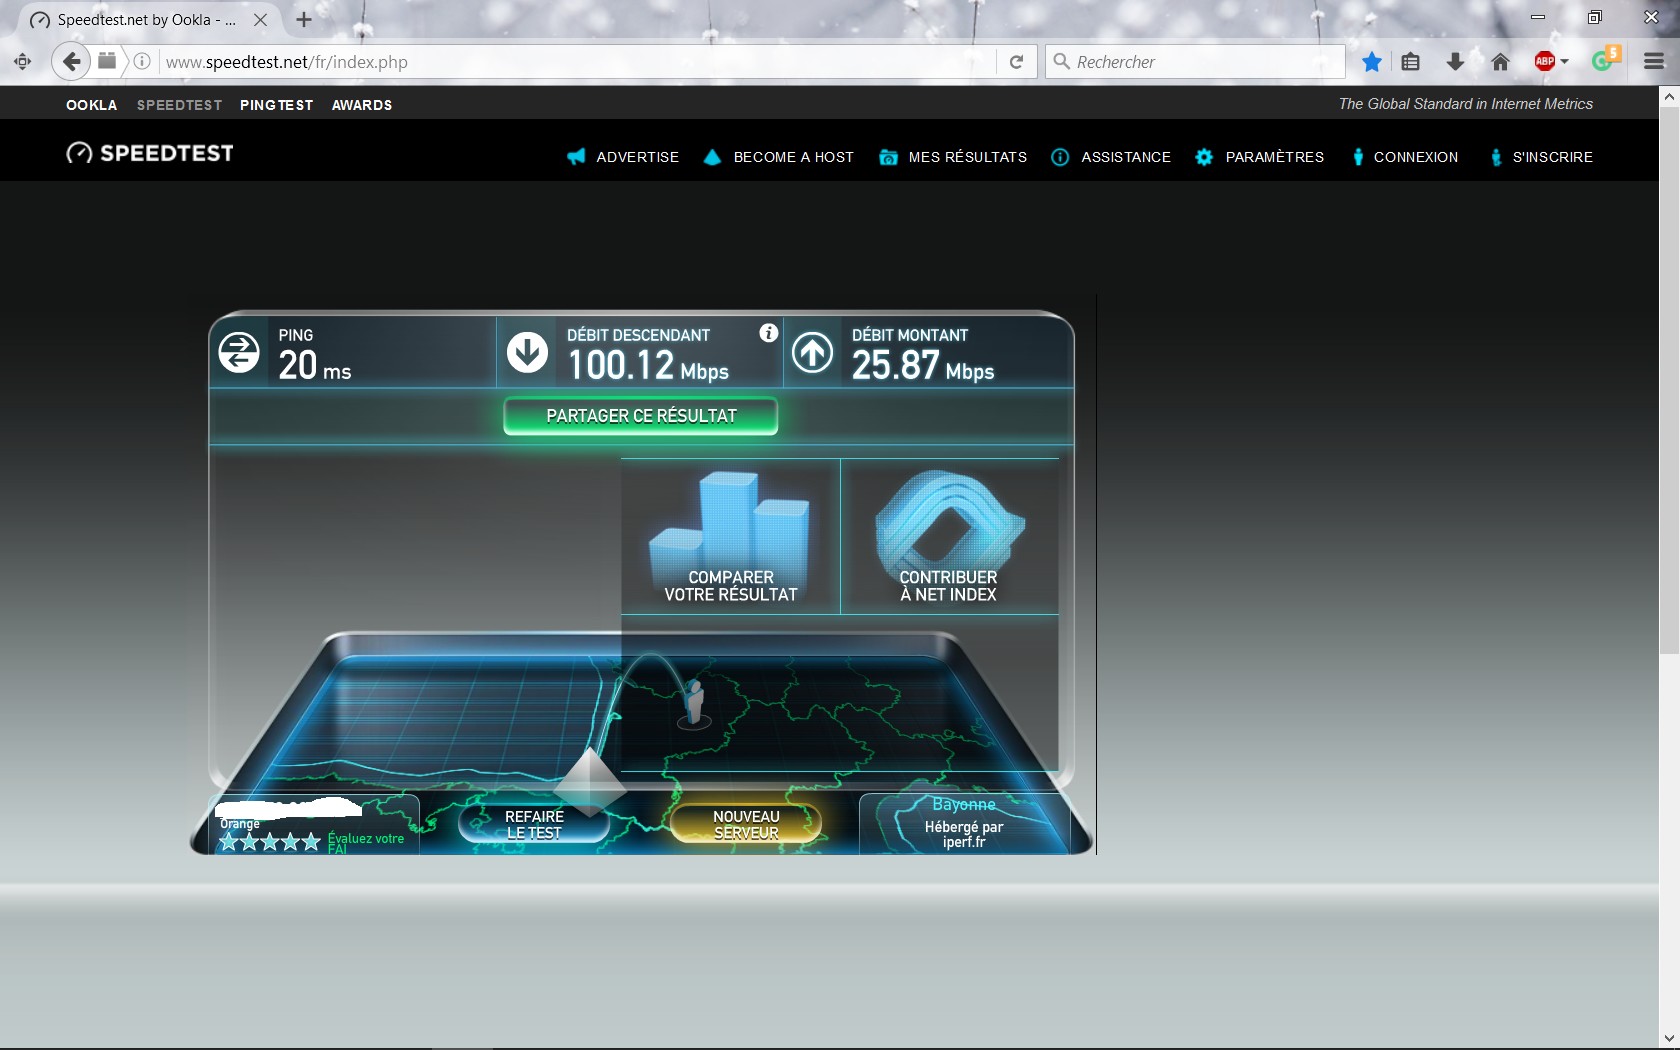
Task: Open the Firefox downloads arrow icon
Action: pyautogui.click(x=1455, y=62)
